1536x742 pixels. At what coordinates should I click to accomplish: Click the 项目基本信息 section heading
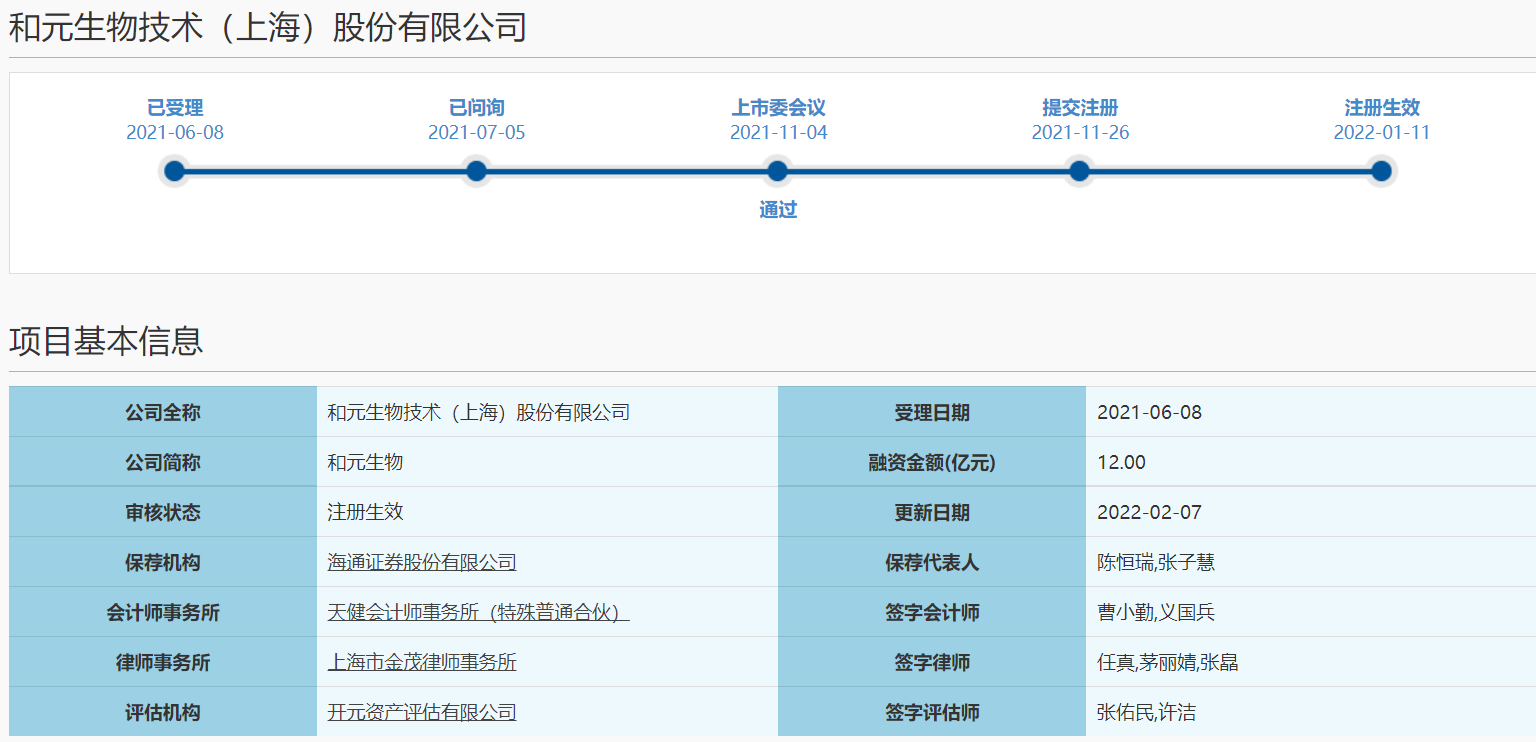tap(106, 341)
